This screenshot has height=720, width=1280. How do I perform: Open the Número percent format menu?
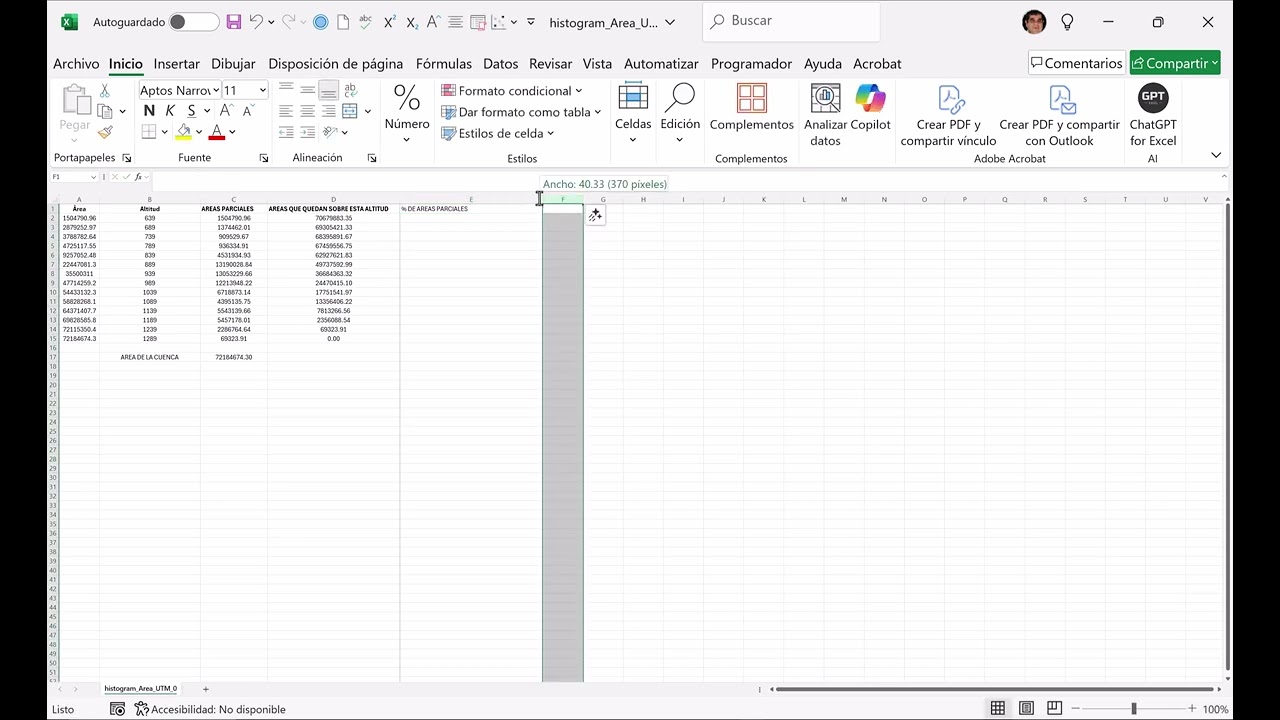pos(407,113)
